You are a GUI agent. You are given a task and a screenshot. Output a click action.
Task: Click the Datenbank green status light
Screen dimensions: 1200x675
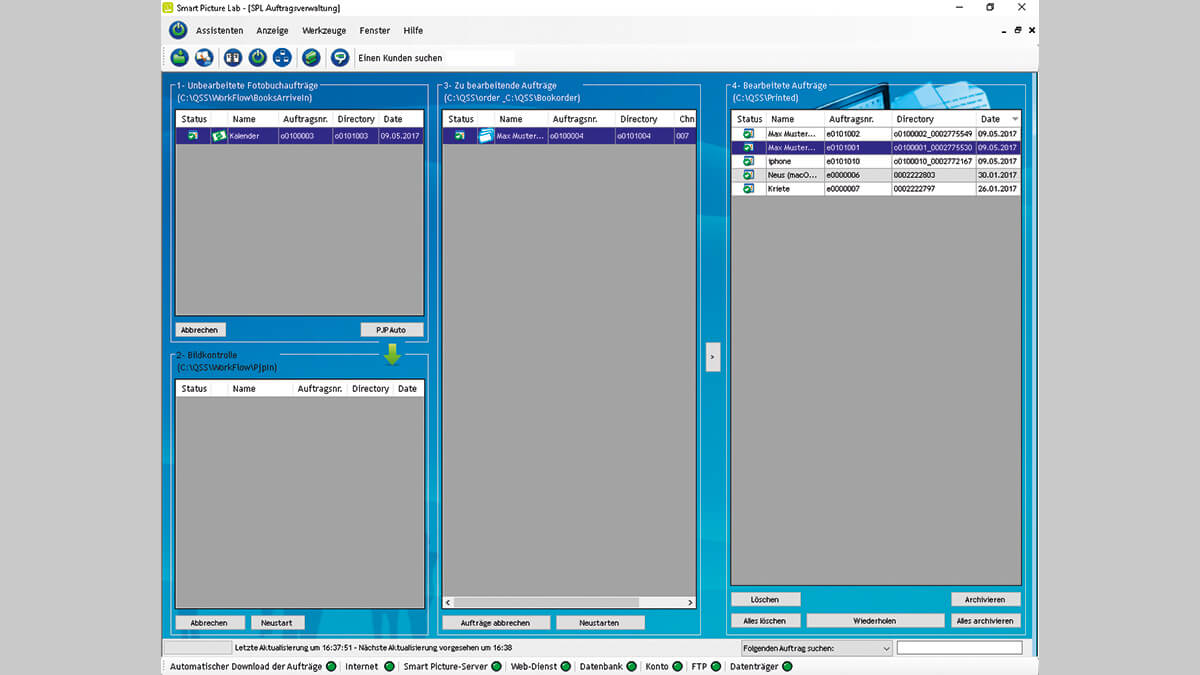633,666
